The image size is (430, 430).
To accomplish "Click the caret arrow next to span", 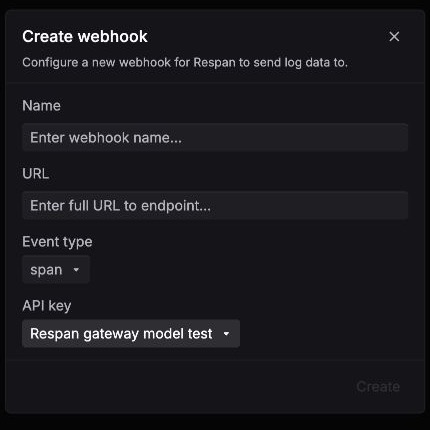I will click(76, 269).
